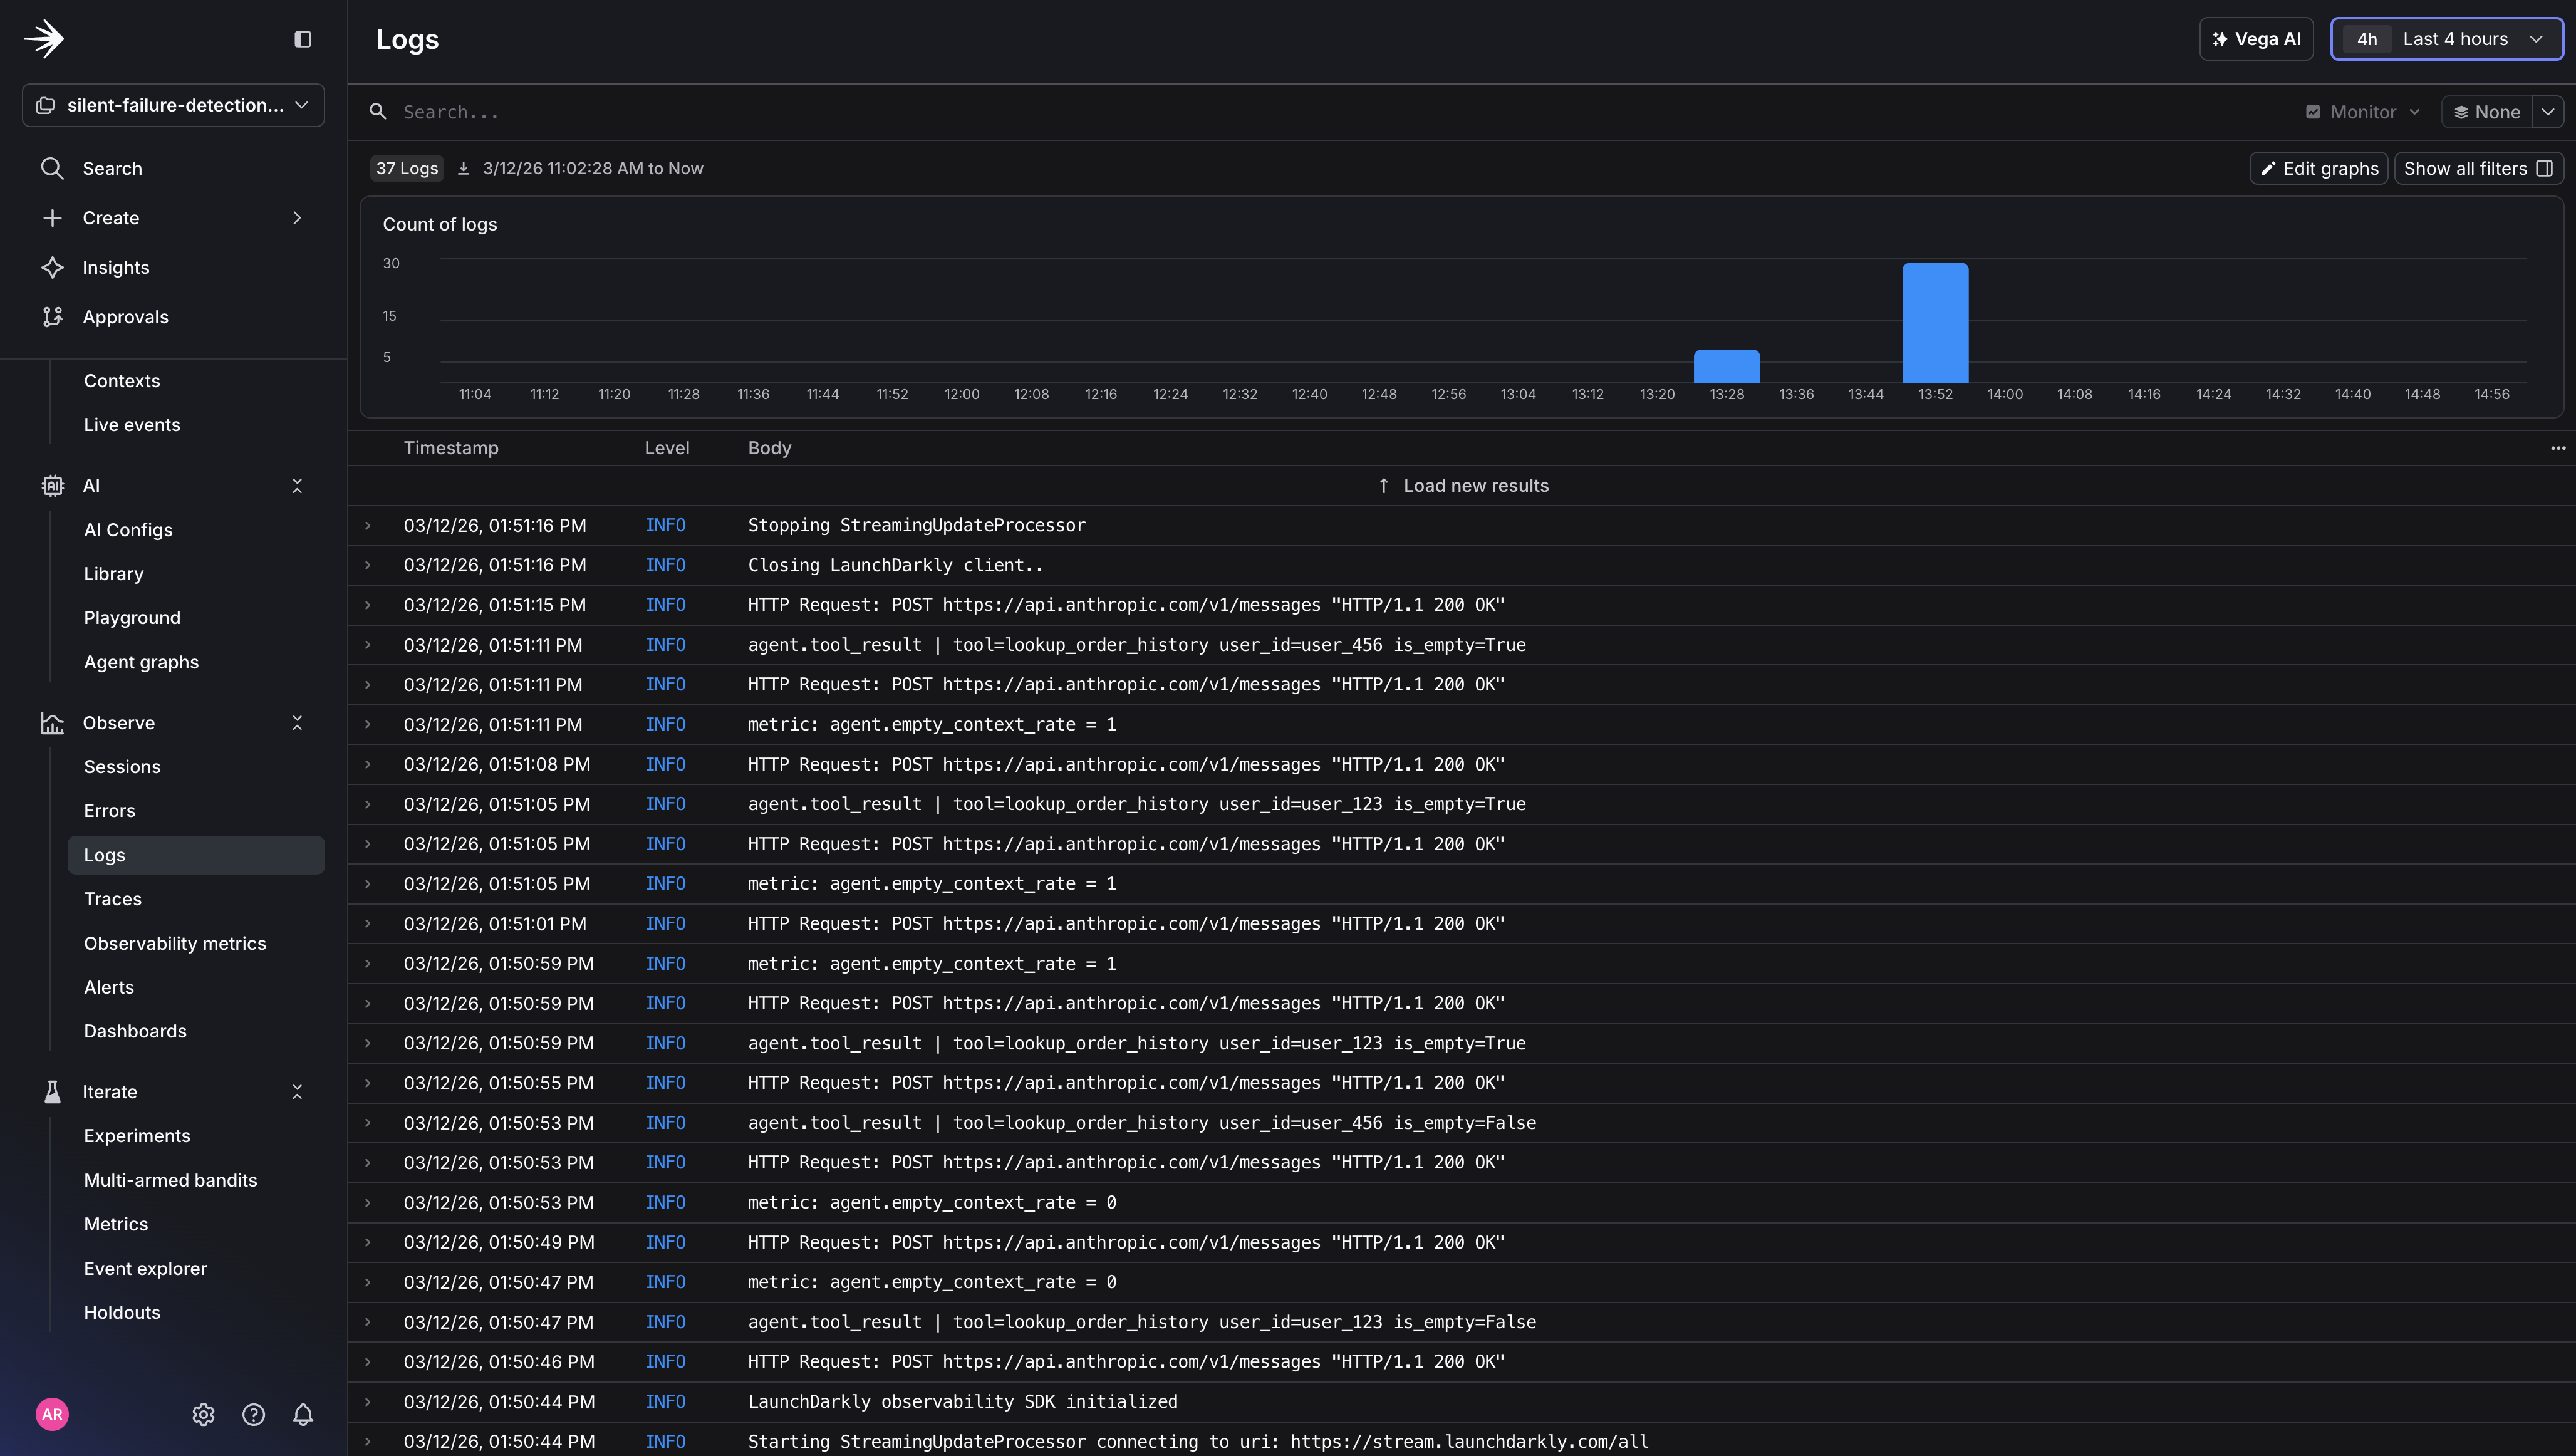2576x1456 pixels.
Task: Open the Playground under AI
Action: 131,617
